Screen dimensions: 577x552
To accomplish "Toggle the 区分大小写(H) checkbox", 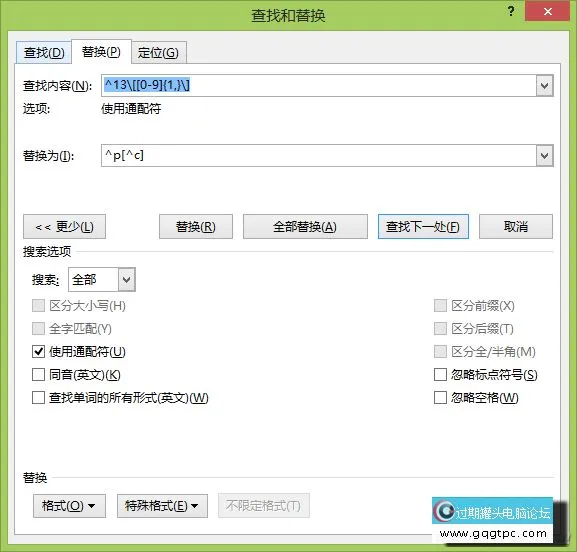I will [x=38, y=305].
